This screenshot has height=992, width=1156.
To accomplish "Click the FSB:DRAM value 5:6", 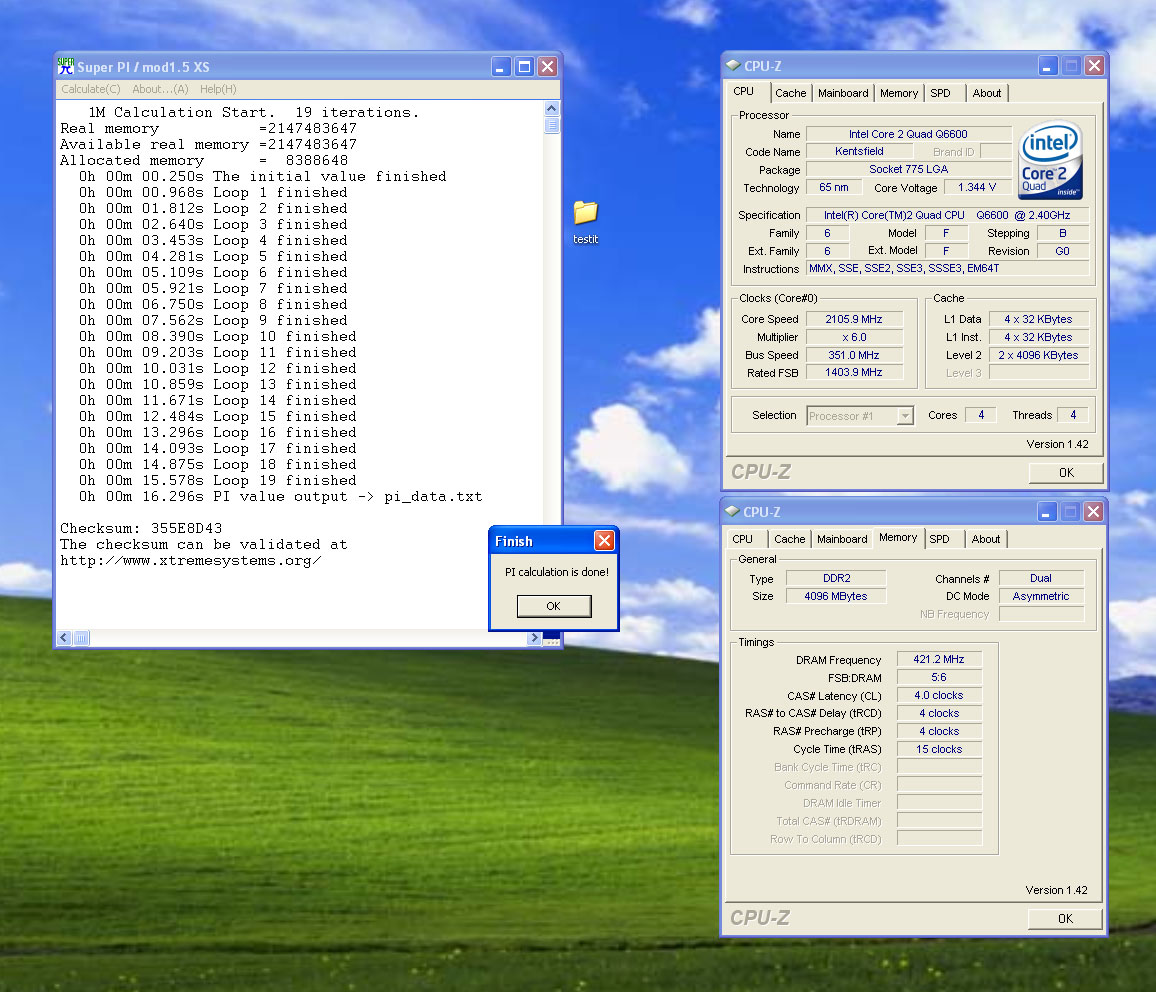I will point(939,677).
